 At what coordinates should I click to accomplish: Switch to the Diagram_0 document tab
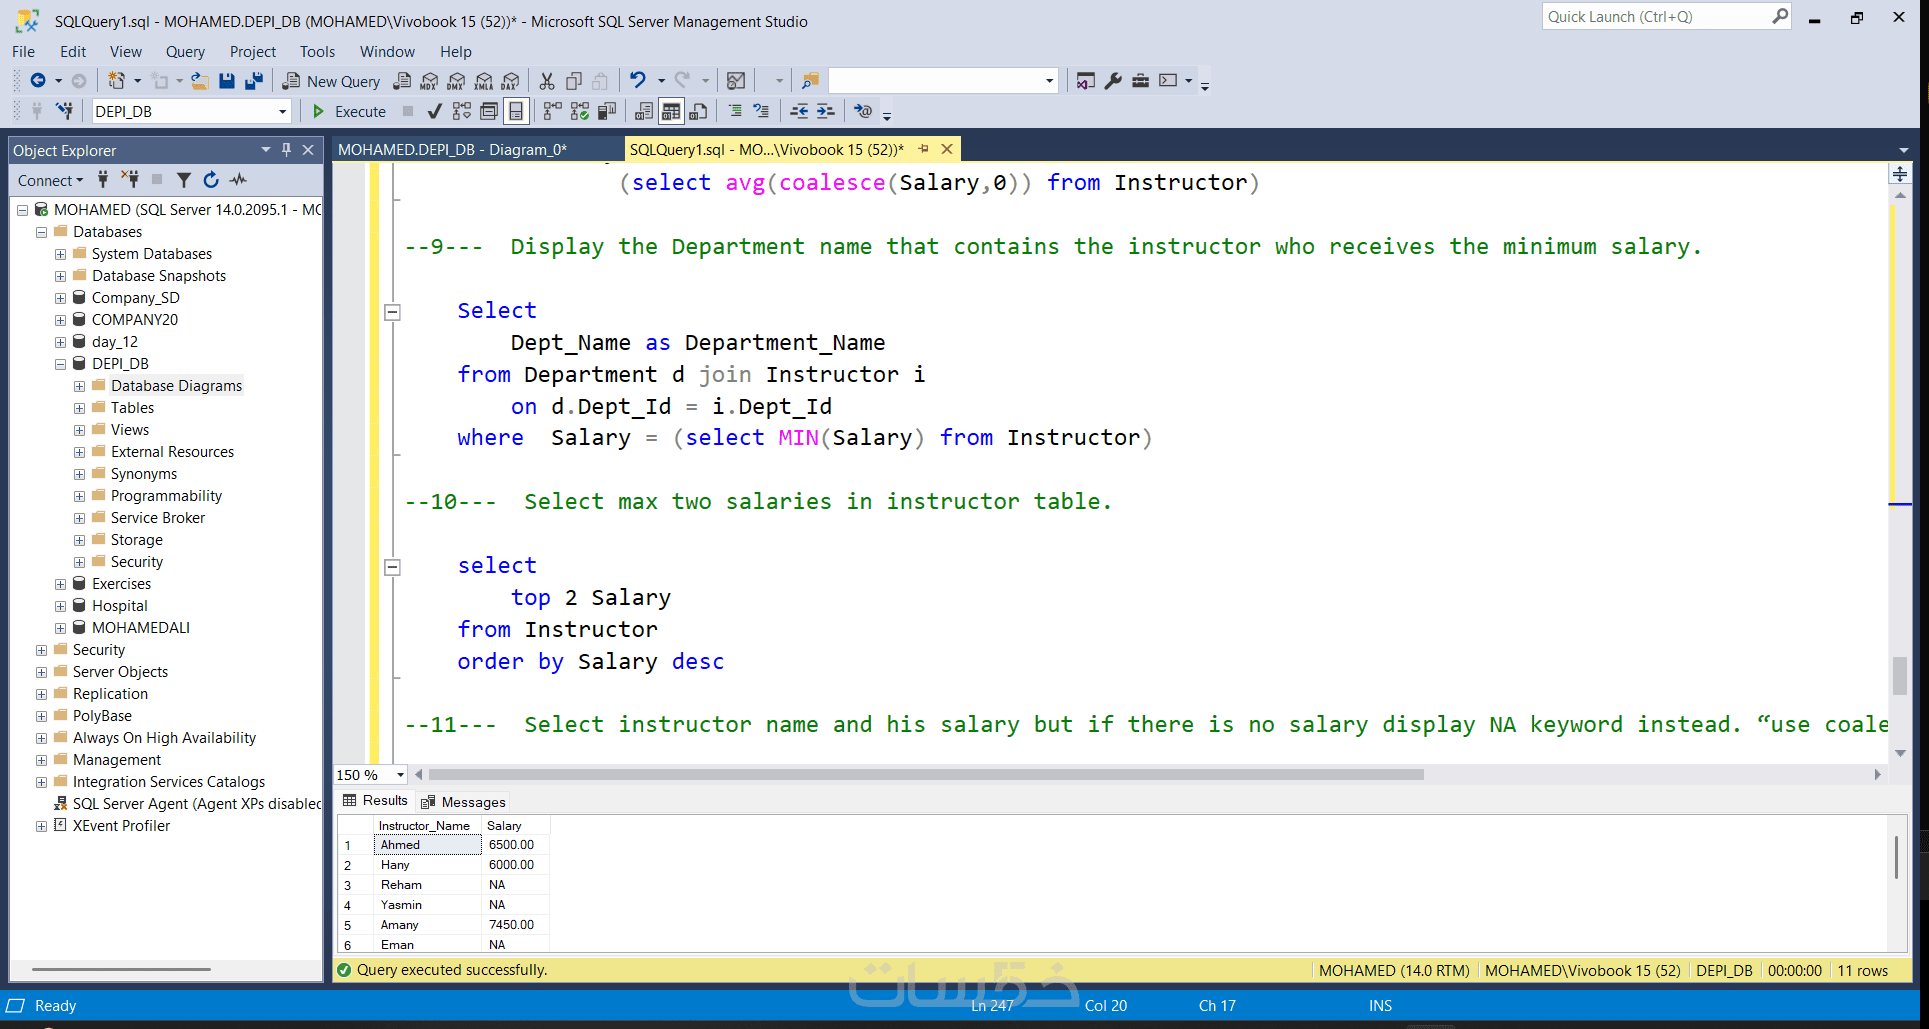[452, 150]
